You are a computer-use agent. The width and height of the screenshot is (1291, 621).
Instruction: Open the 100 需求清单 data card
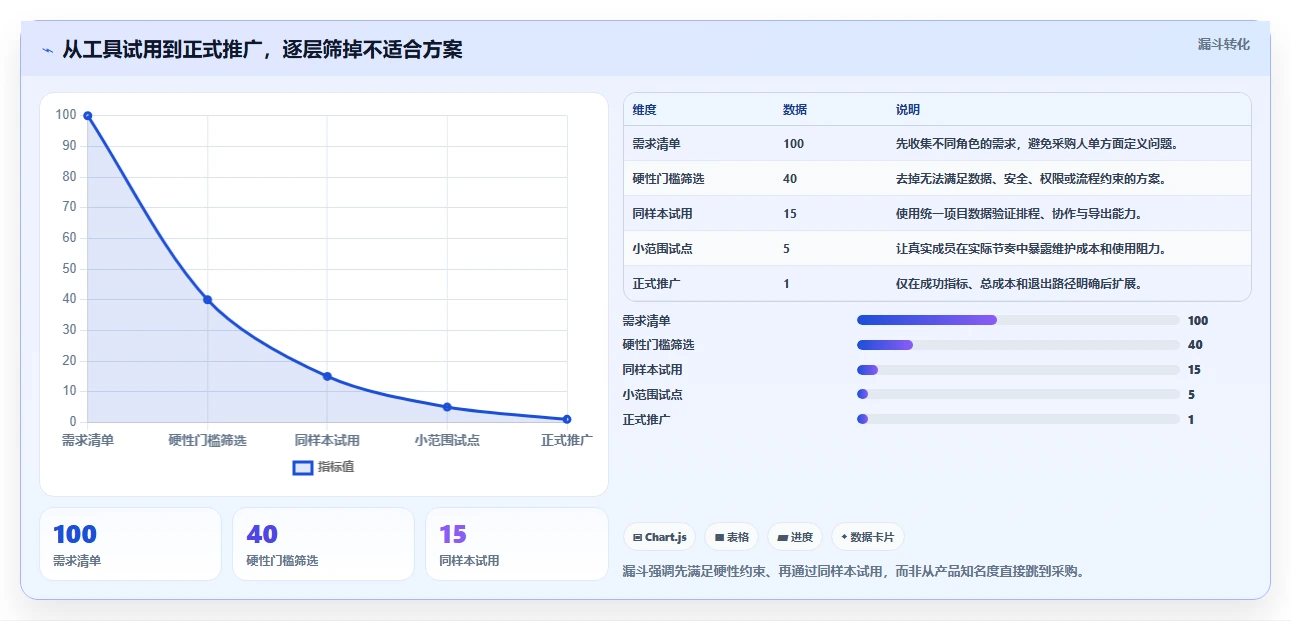pos(130,544)
